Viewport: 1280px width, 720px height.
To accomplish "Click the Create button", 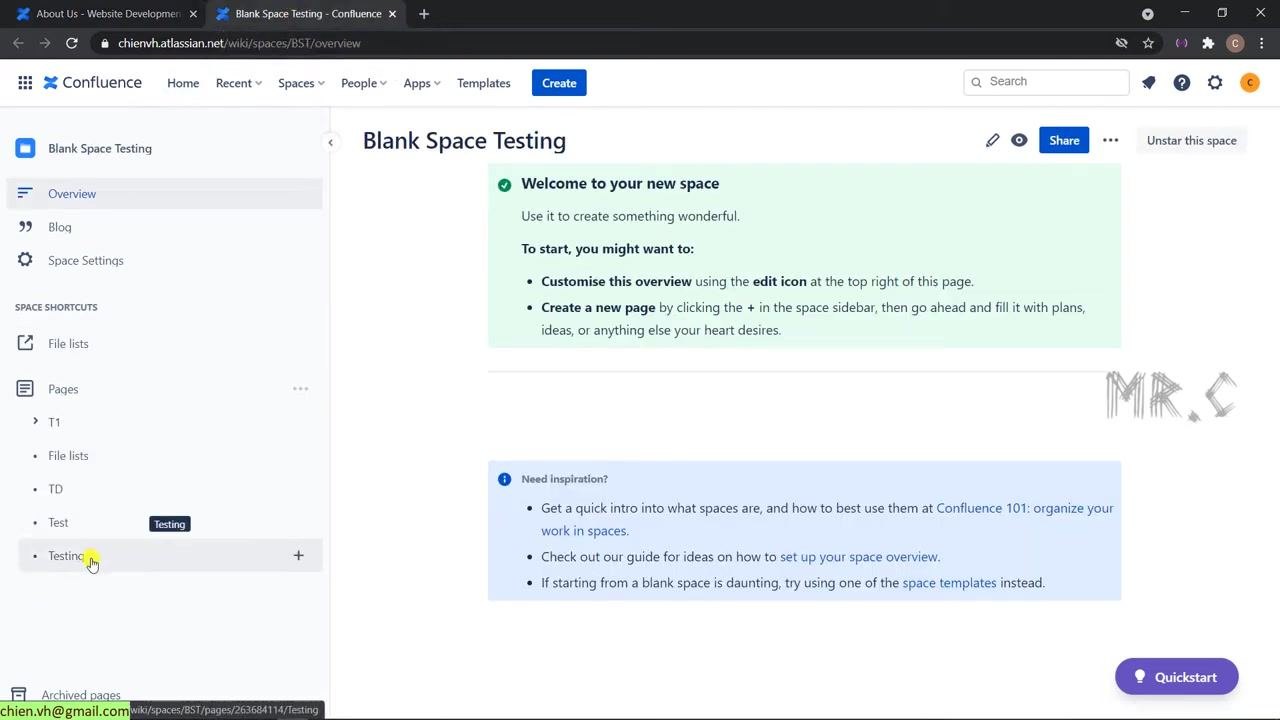I will (x=559, y=83).
